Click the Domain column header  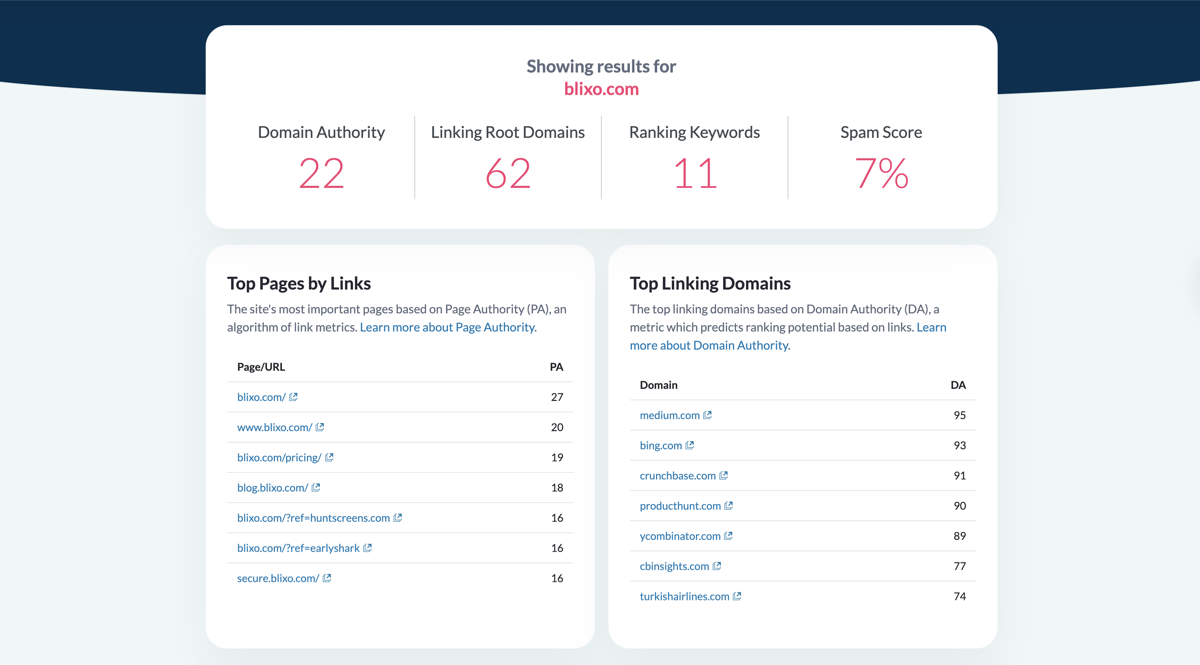[659, 385]
